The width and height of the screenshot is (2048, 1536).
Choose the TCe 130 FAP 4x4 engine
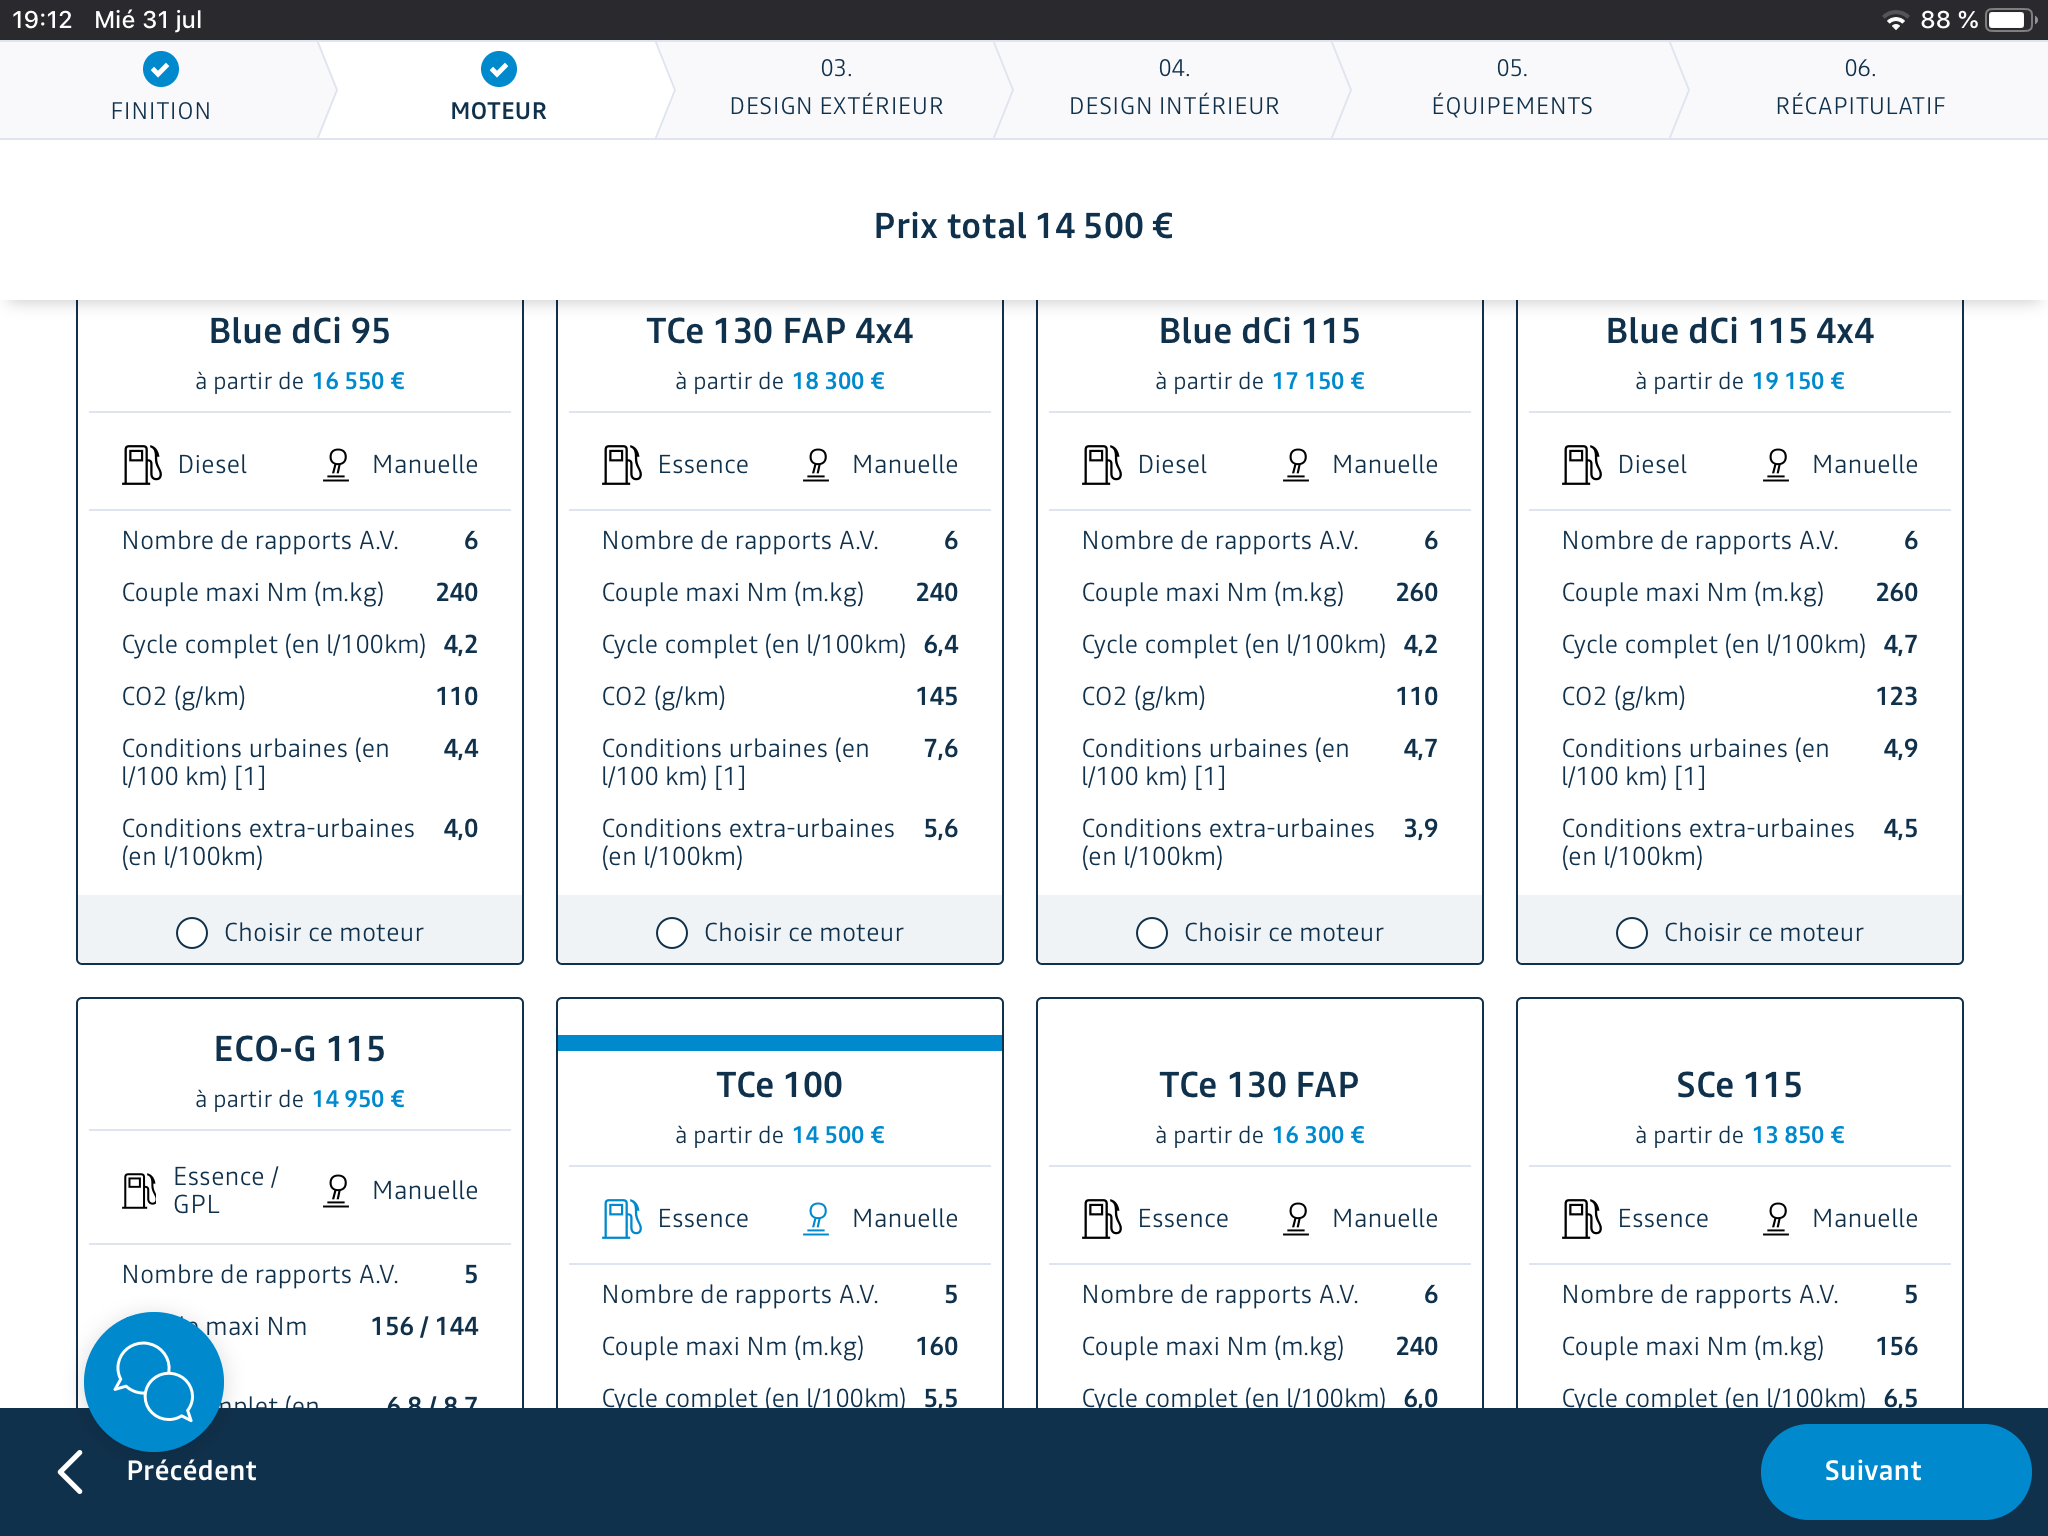672,933
